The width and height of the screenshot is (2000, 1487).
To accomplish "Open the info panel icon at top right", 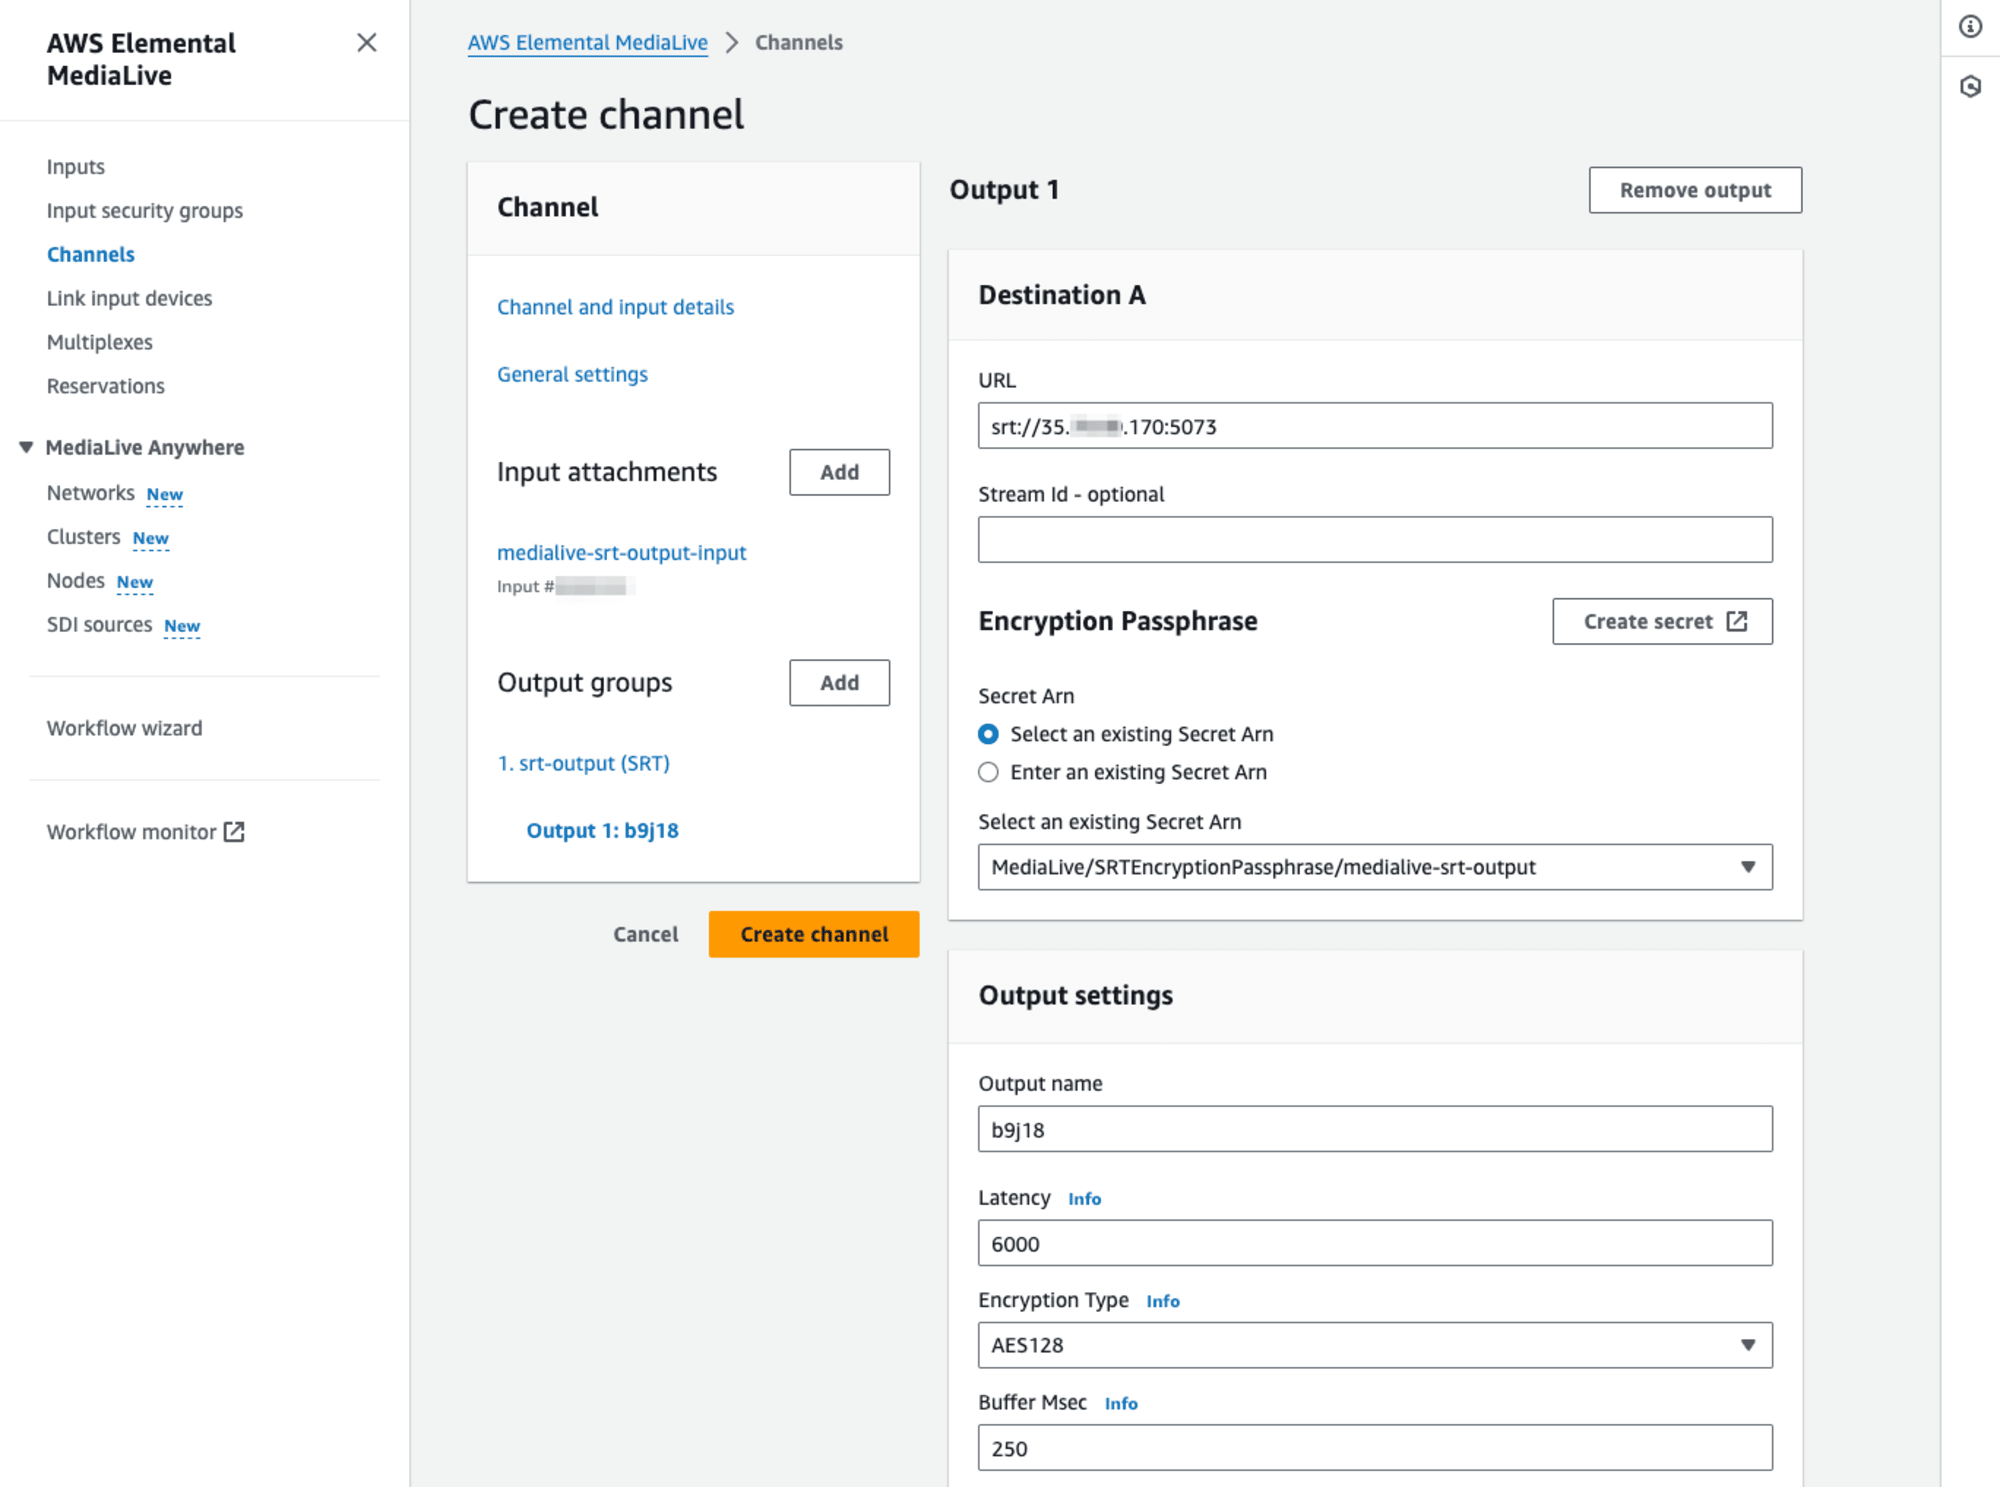I will 1970,27.
